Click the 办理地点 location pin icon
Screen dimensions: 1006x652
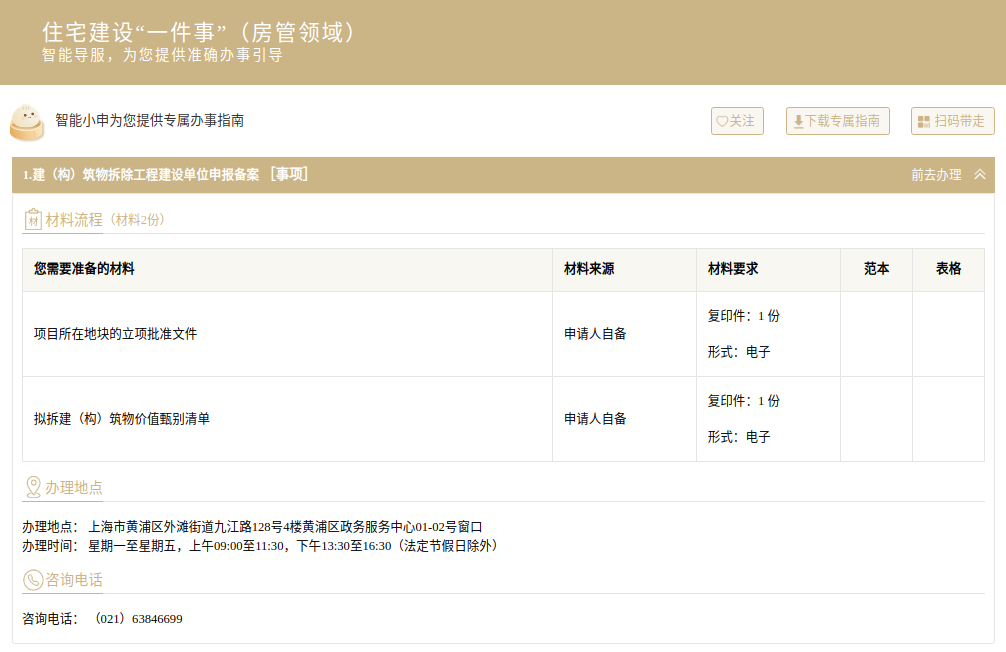tap(33, 487)
